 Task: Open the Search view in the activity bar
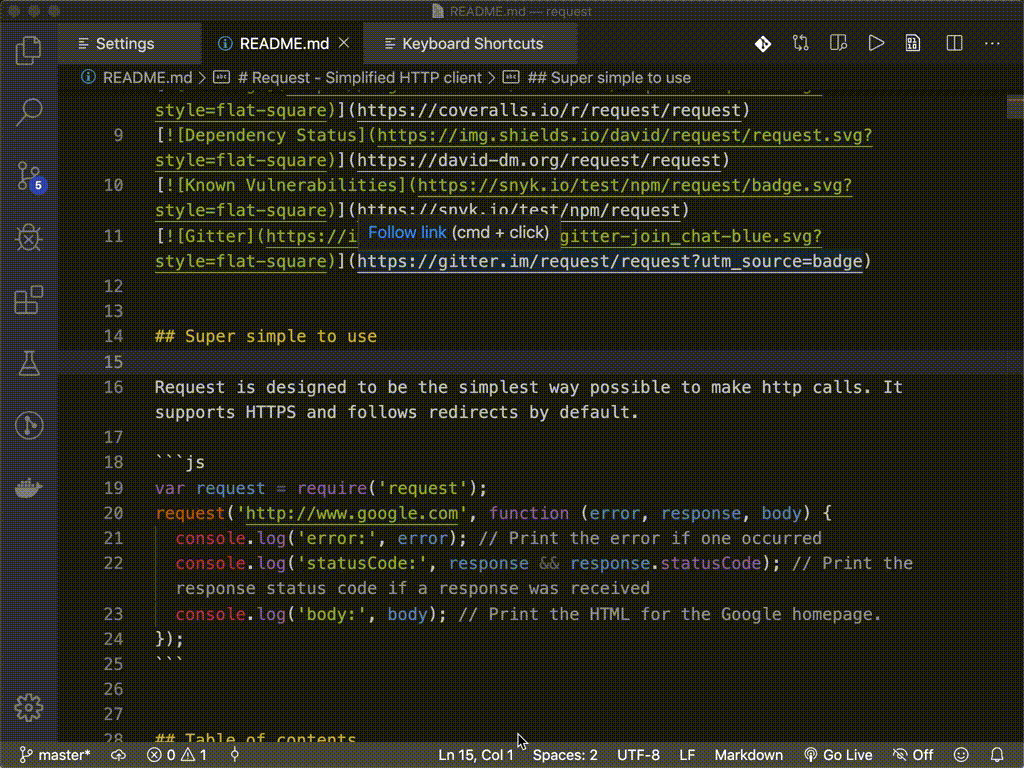(29, 112)
